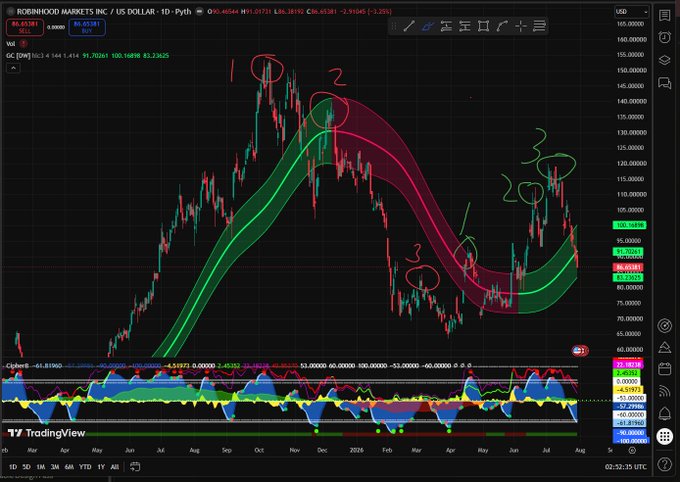Open the Alerts alarm clock panel
This screenshot has width=680, height=482.
click(664, 37)
